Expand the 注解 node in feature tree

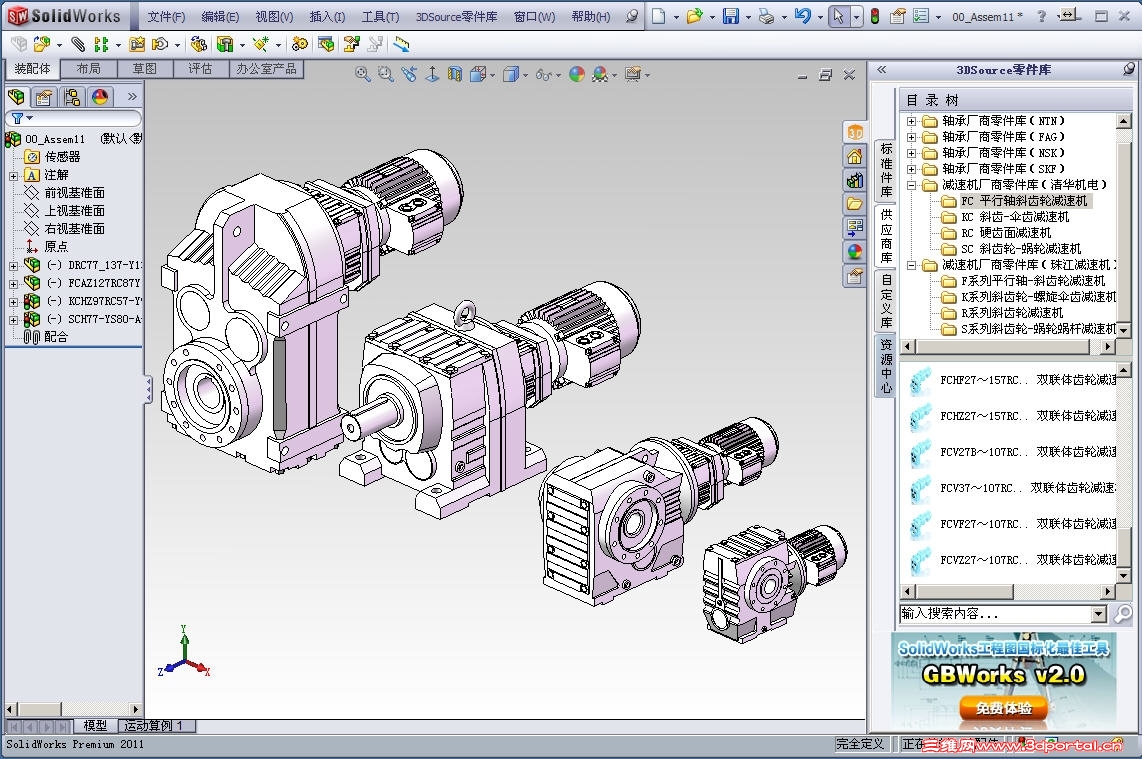coord(13,175)
